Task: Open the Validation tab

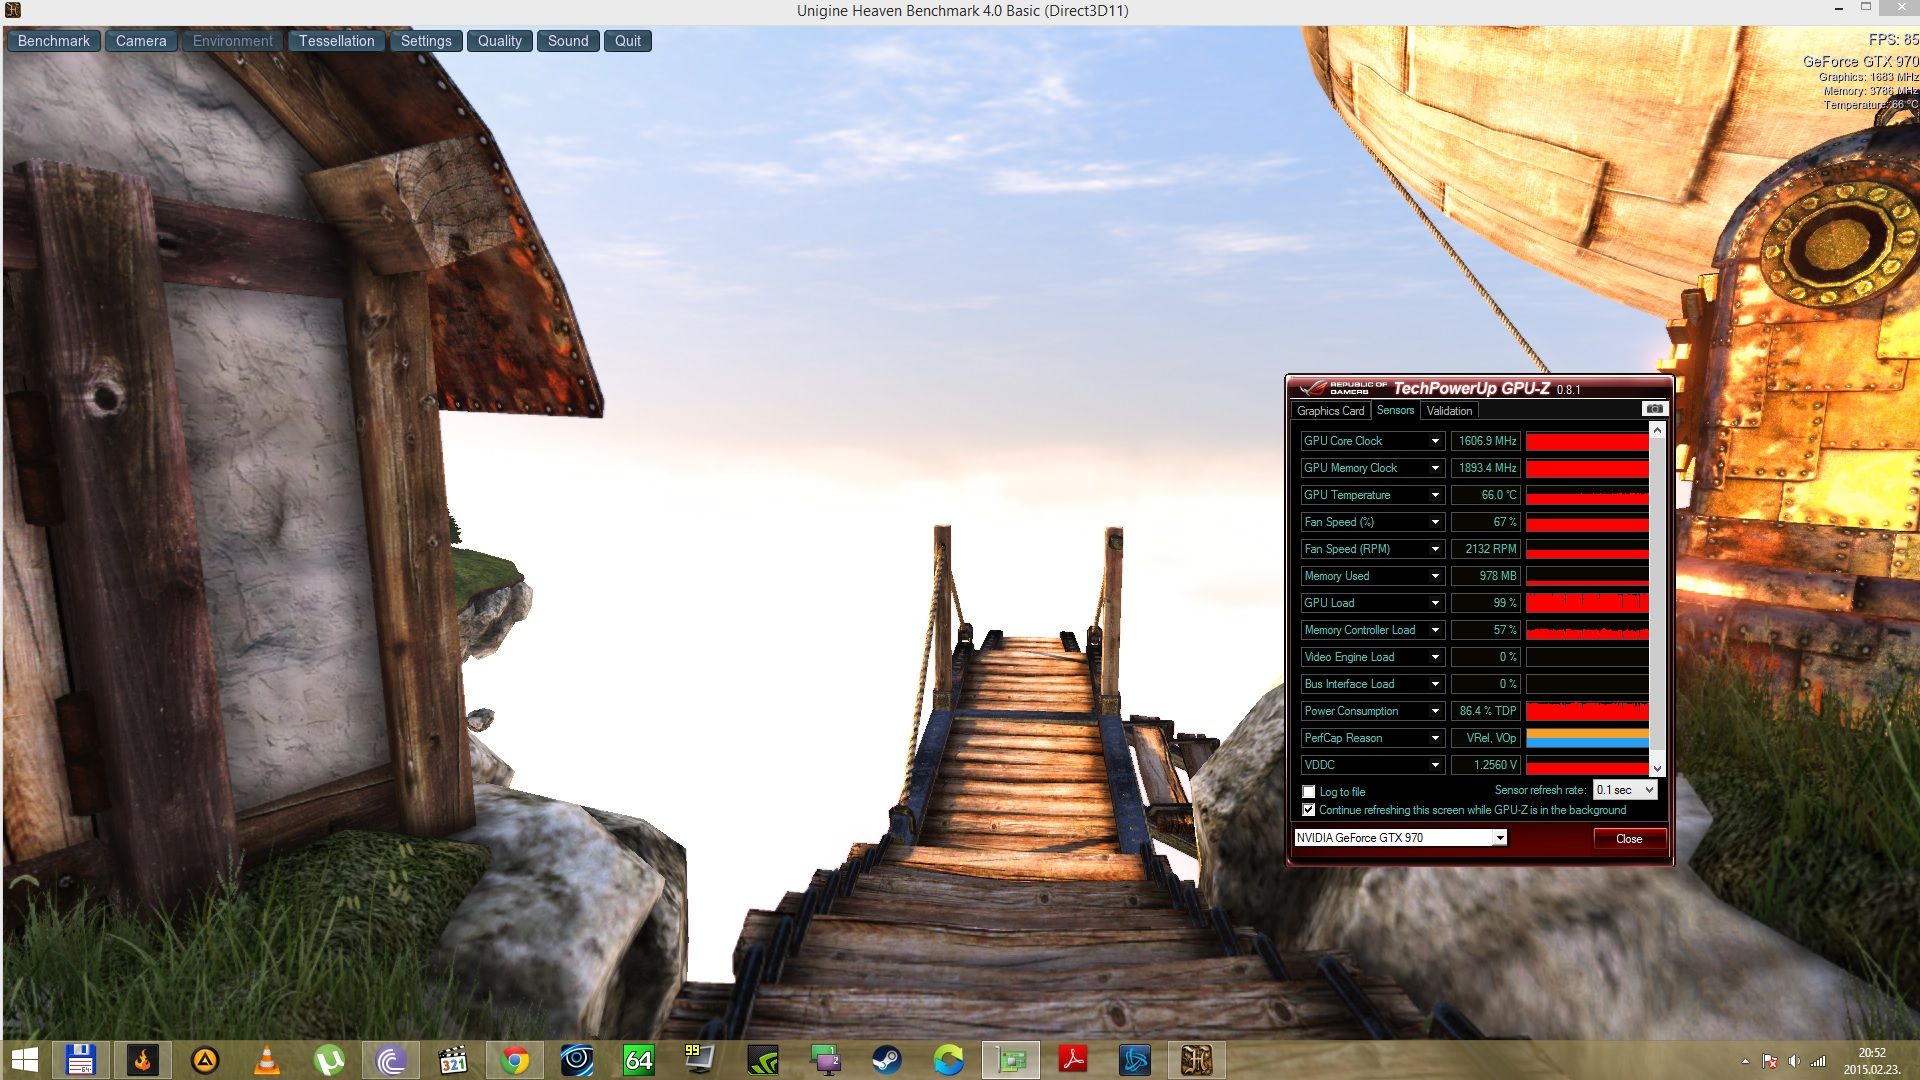Action: 1449,411
